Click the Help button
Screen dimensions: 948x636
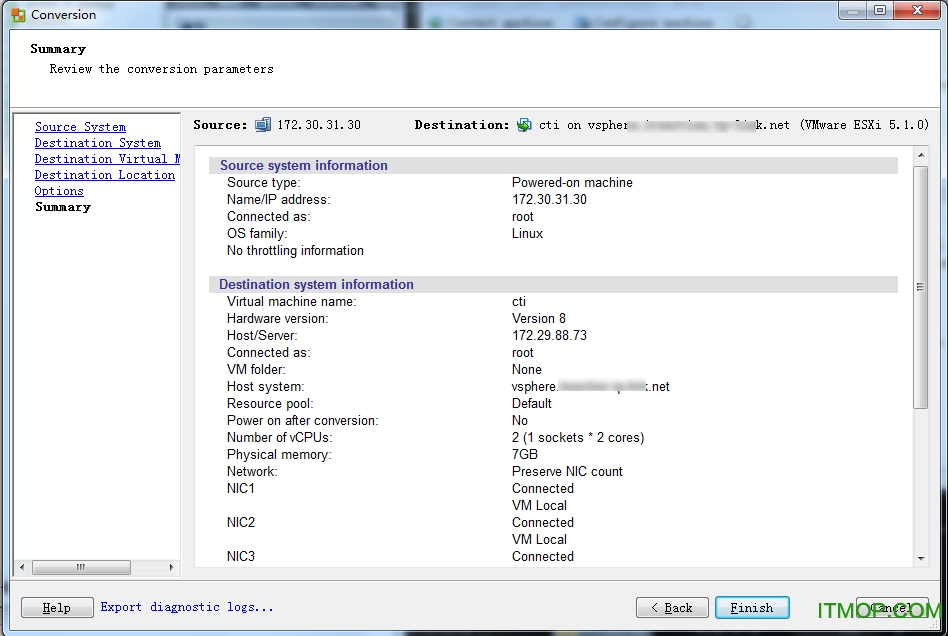click(57, 608)
